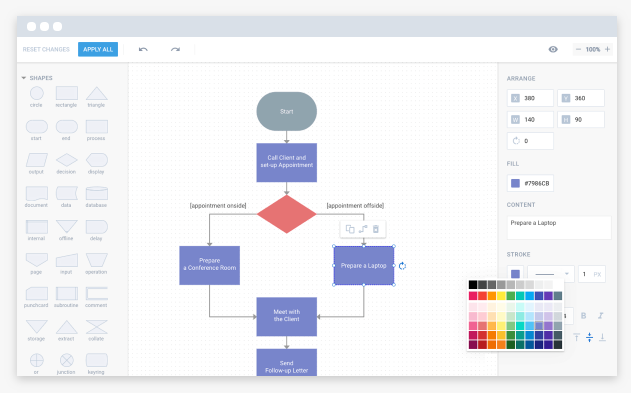Click the delete trash icon above selected block
This screenshot has width=631, height=393.
[x=376, y=229]
